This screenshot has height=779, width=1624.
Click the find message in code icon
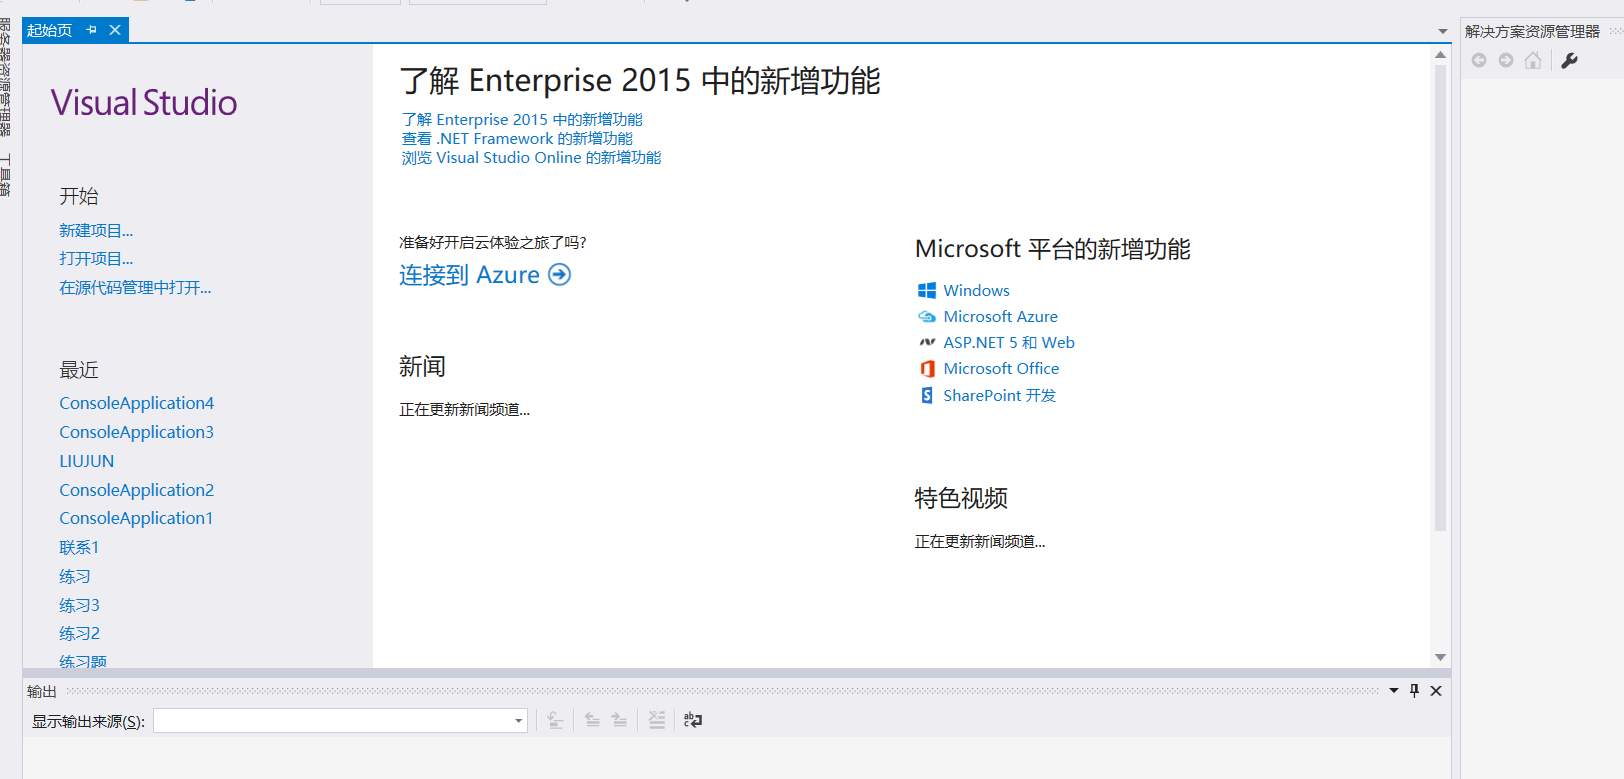pos(556,720)
